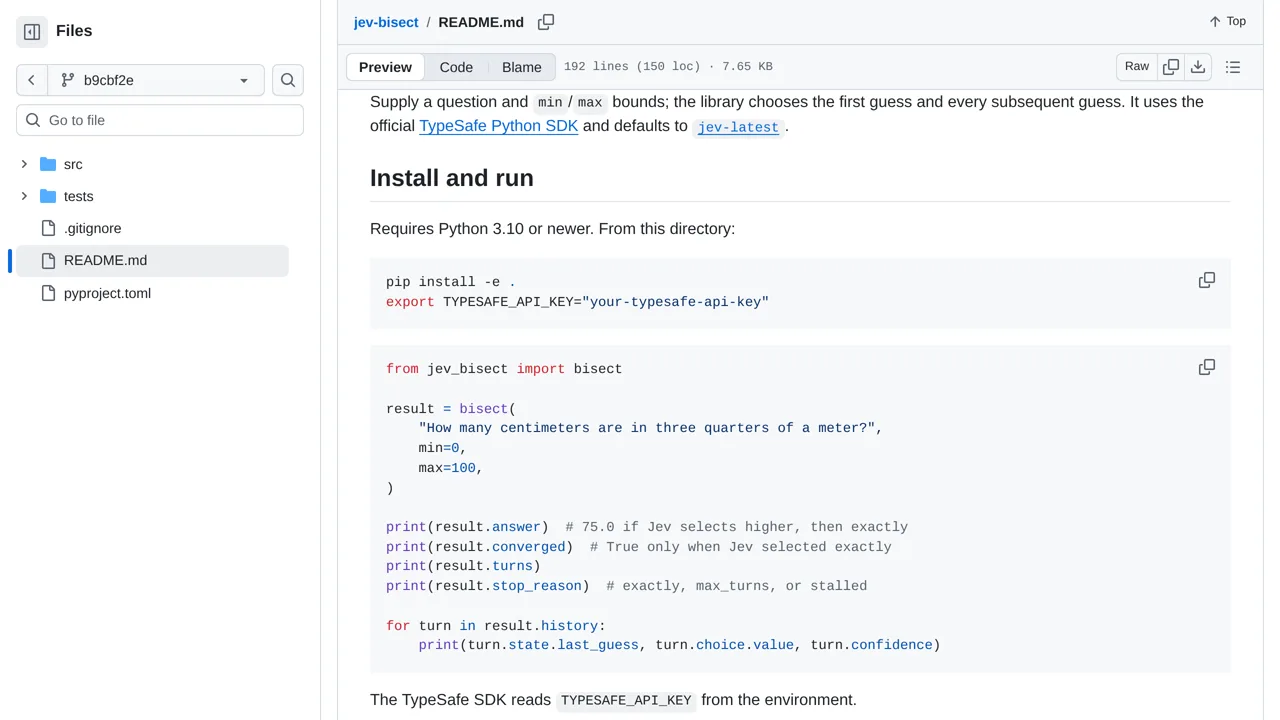1280x720 pixels.
Task: Download the raw file
Action: coord(1198,67)
